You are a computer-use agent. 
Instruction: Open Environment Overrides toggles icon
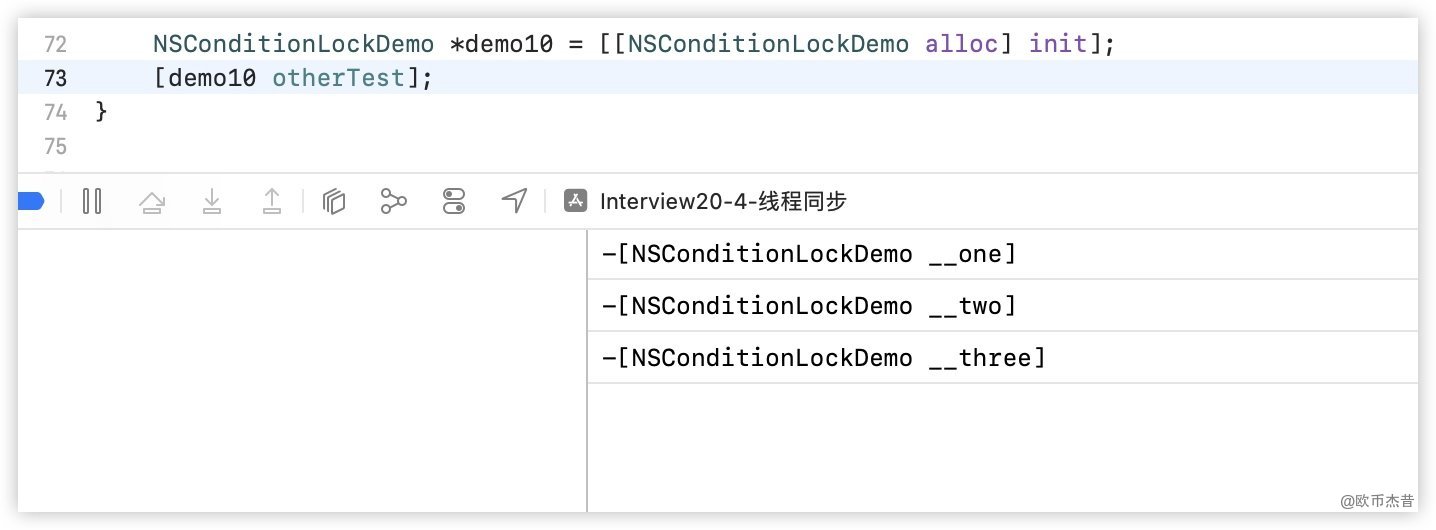click(x=454, y=202)
